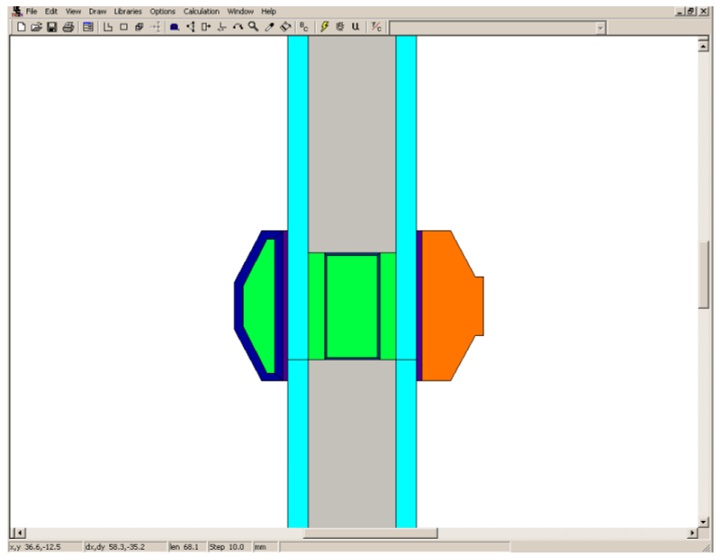Select the green center rectangle
This screenshot has width=721, height=557.
[352, 306]
